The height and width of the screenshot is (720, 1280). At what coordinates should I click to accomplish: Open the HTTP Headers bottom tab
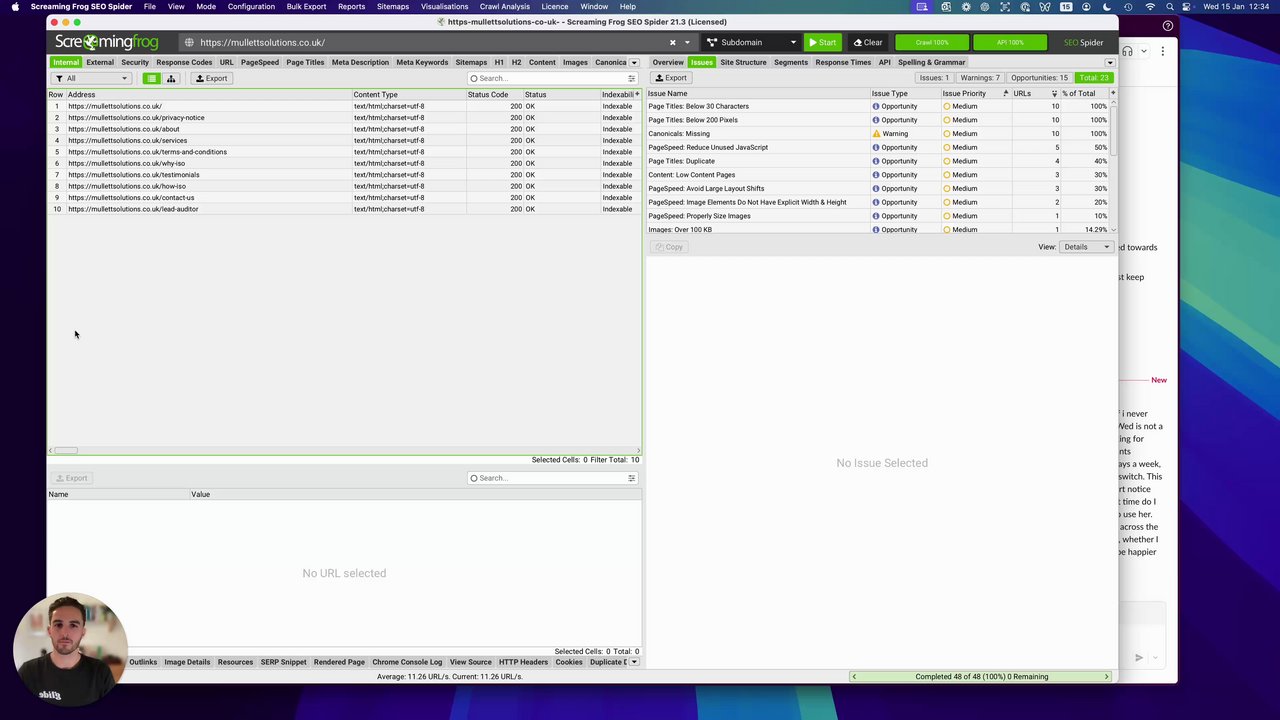tap(523, 662)
